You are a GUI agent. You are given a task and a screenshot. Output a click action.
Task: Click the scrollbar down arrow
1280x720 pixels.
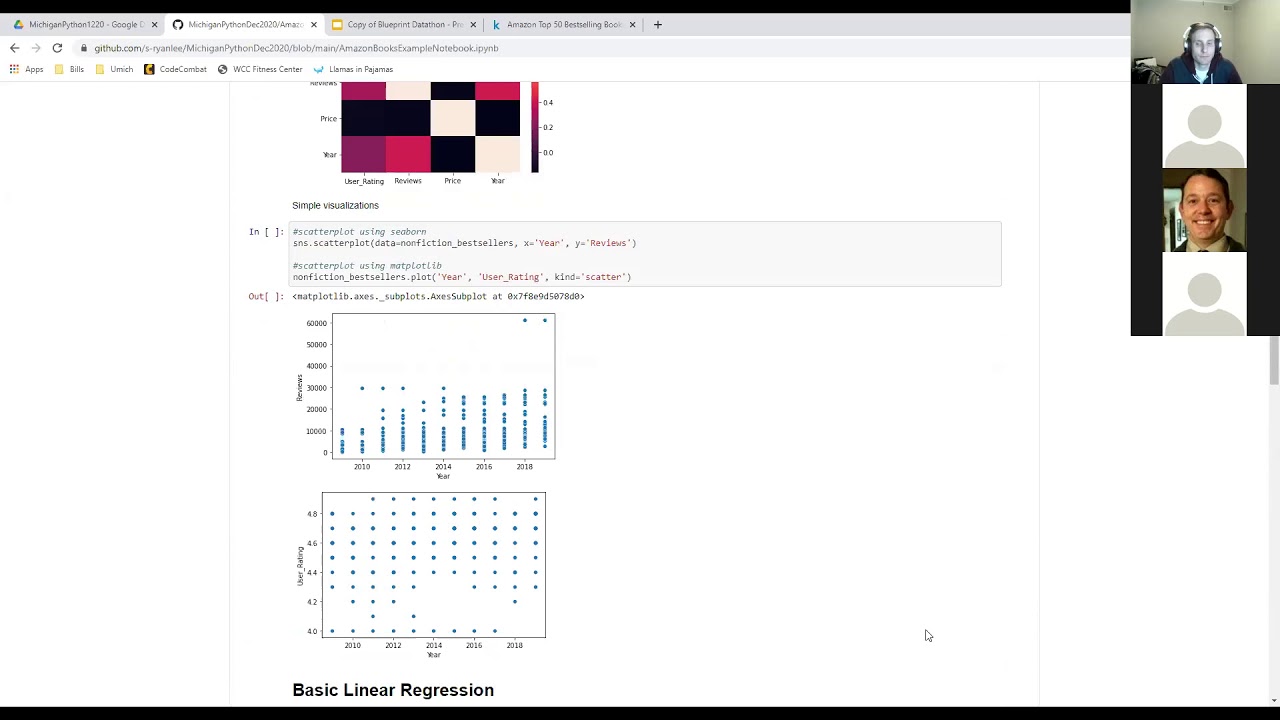(1273, 700)
